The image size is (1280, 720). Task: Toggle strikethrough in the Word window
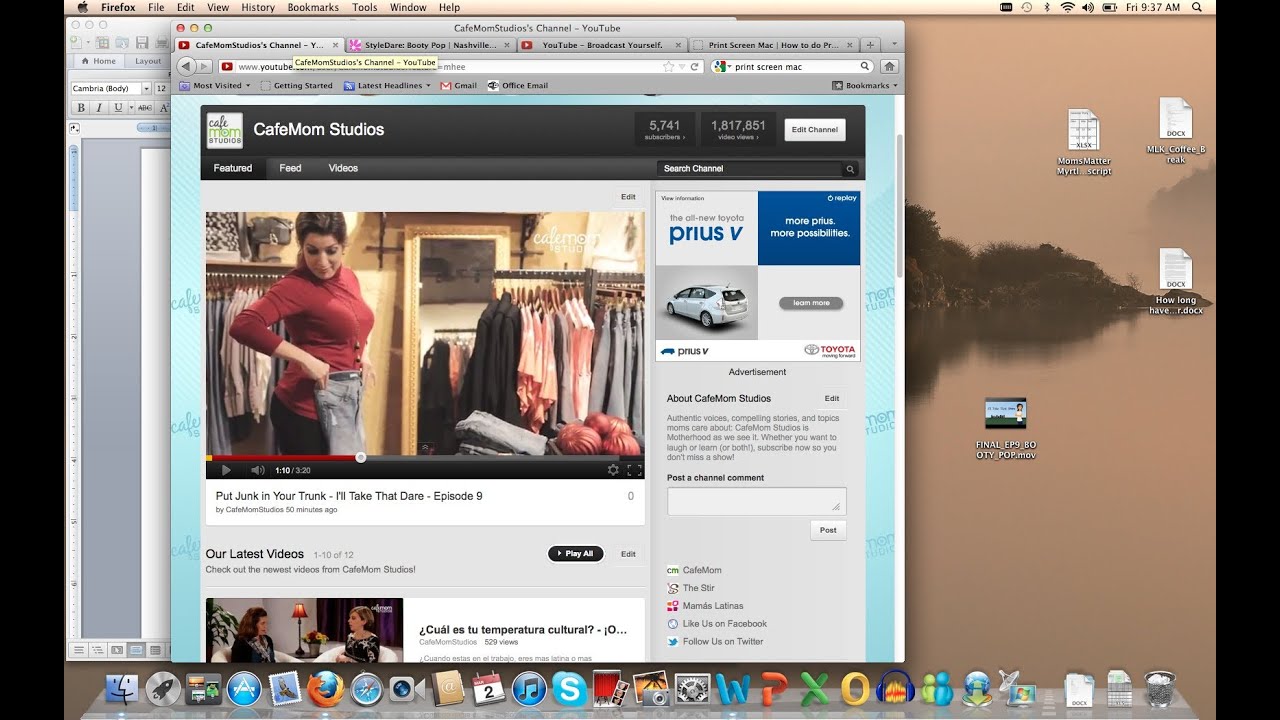[145, 108]
